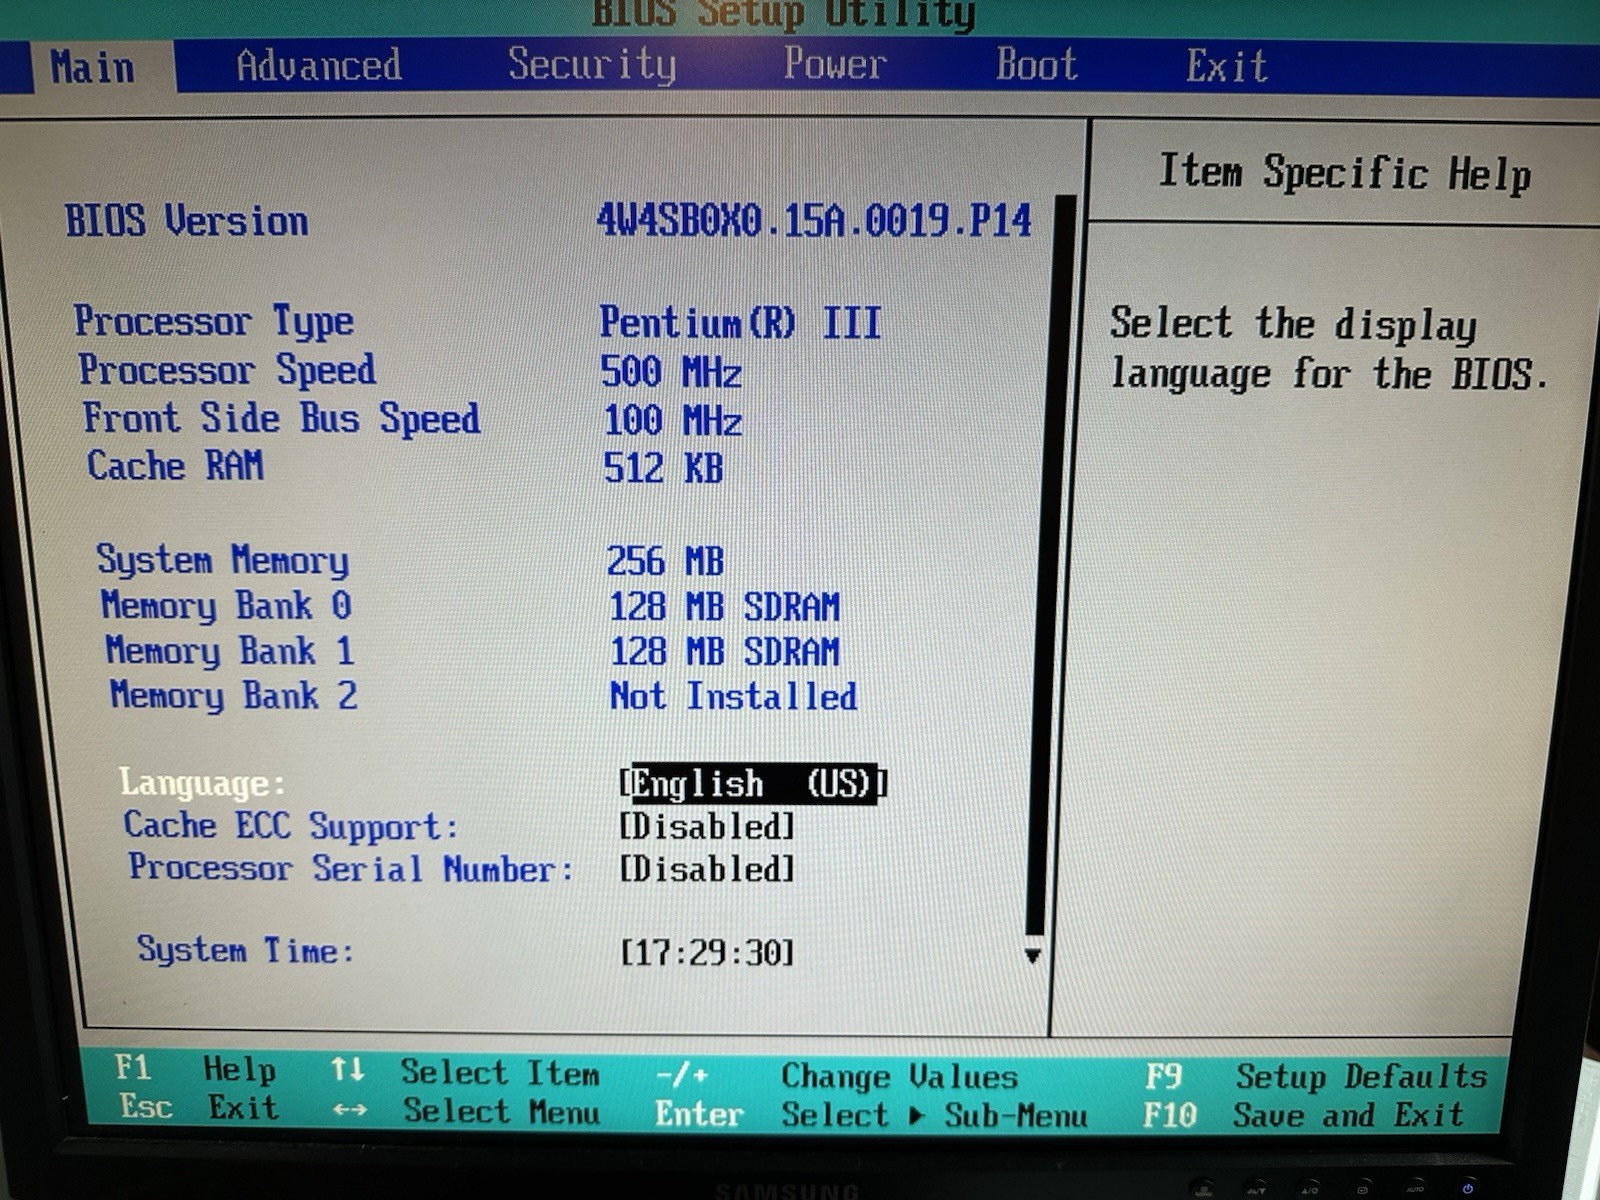
Task: Click the BIOS Version value 4W4SB0X0.15A.0019.P14
Action: tap(814, 221)
